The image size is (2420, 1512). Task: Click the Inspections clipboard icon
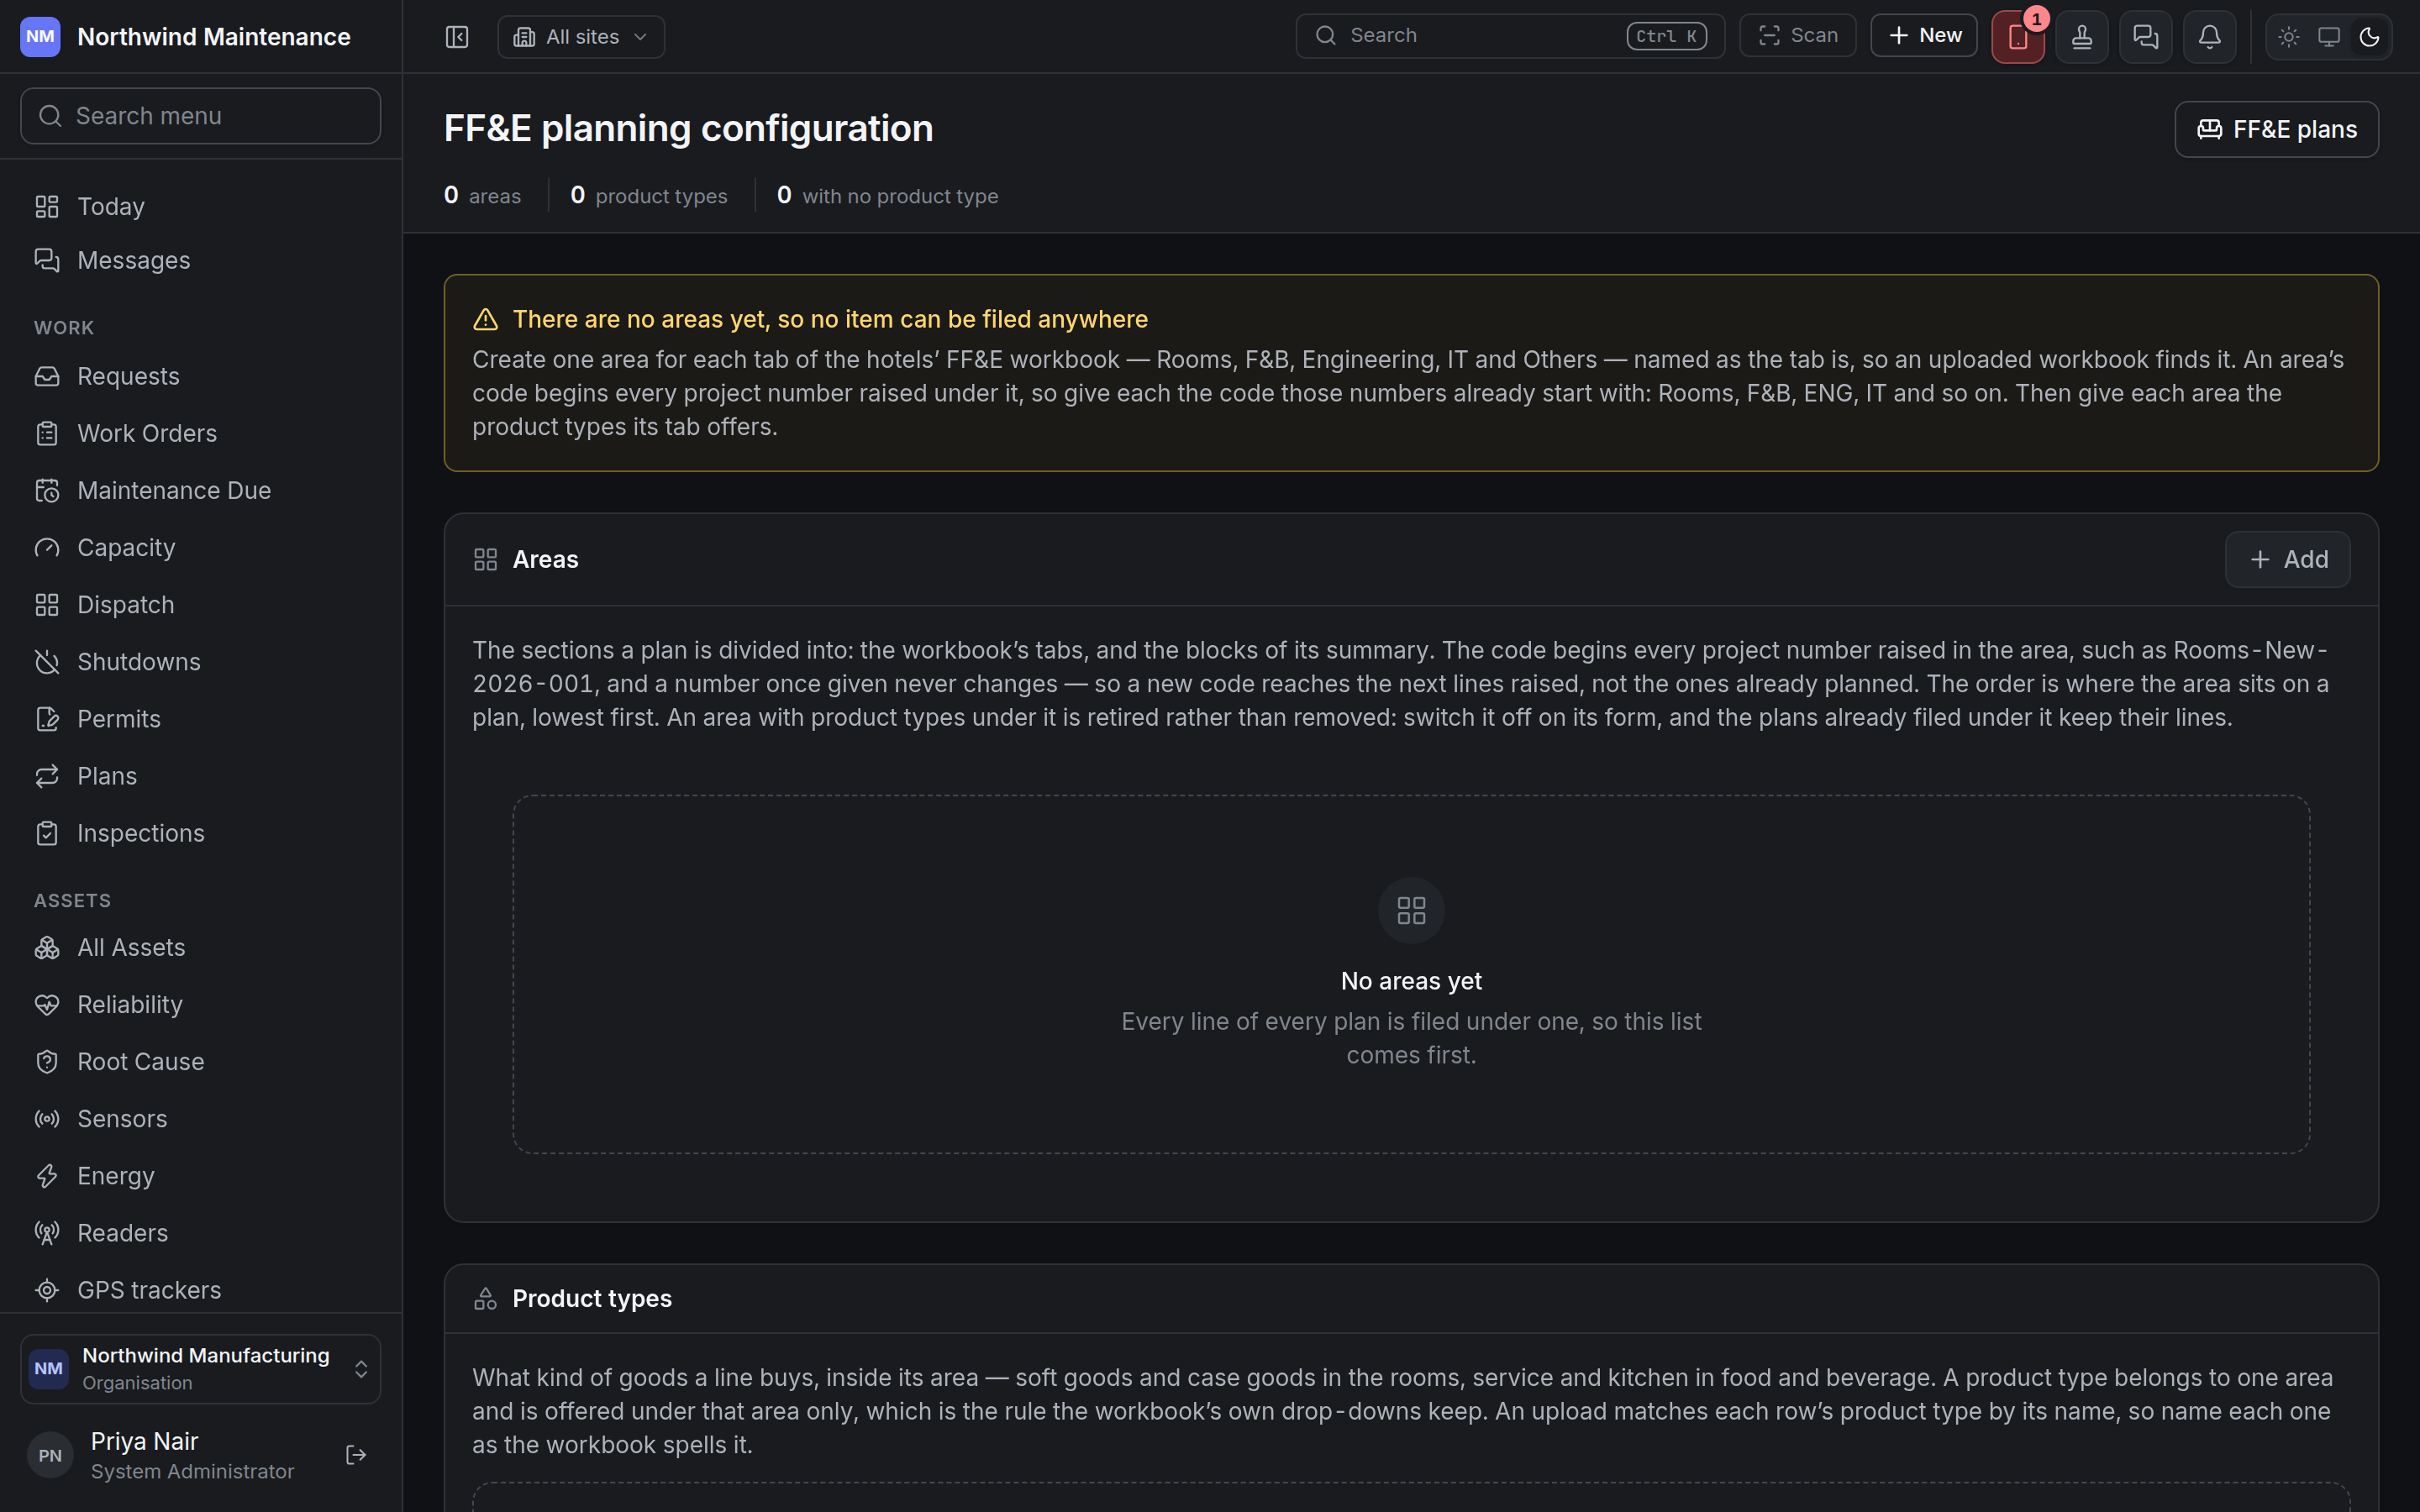(47, 833)
